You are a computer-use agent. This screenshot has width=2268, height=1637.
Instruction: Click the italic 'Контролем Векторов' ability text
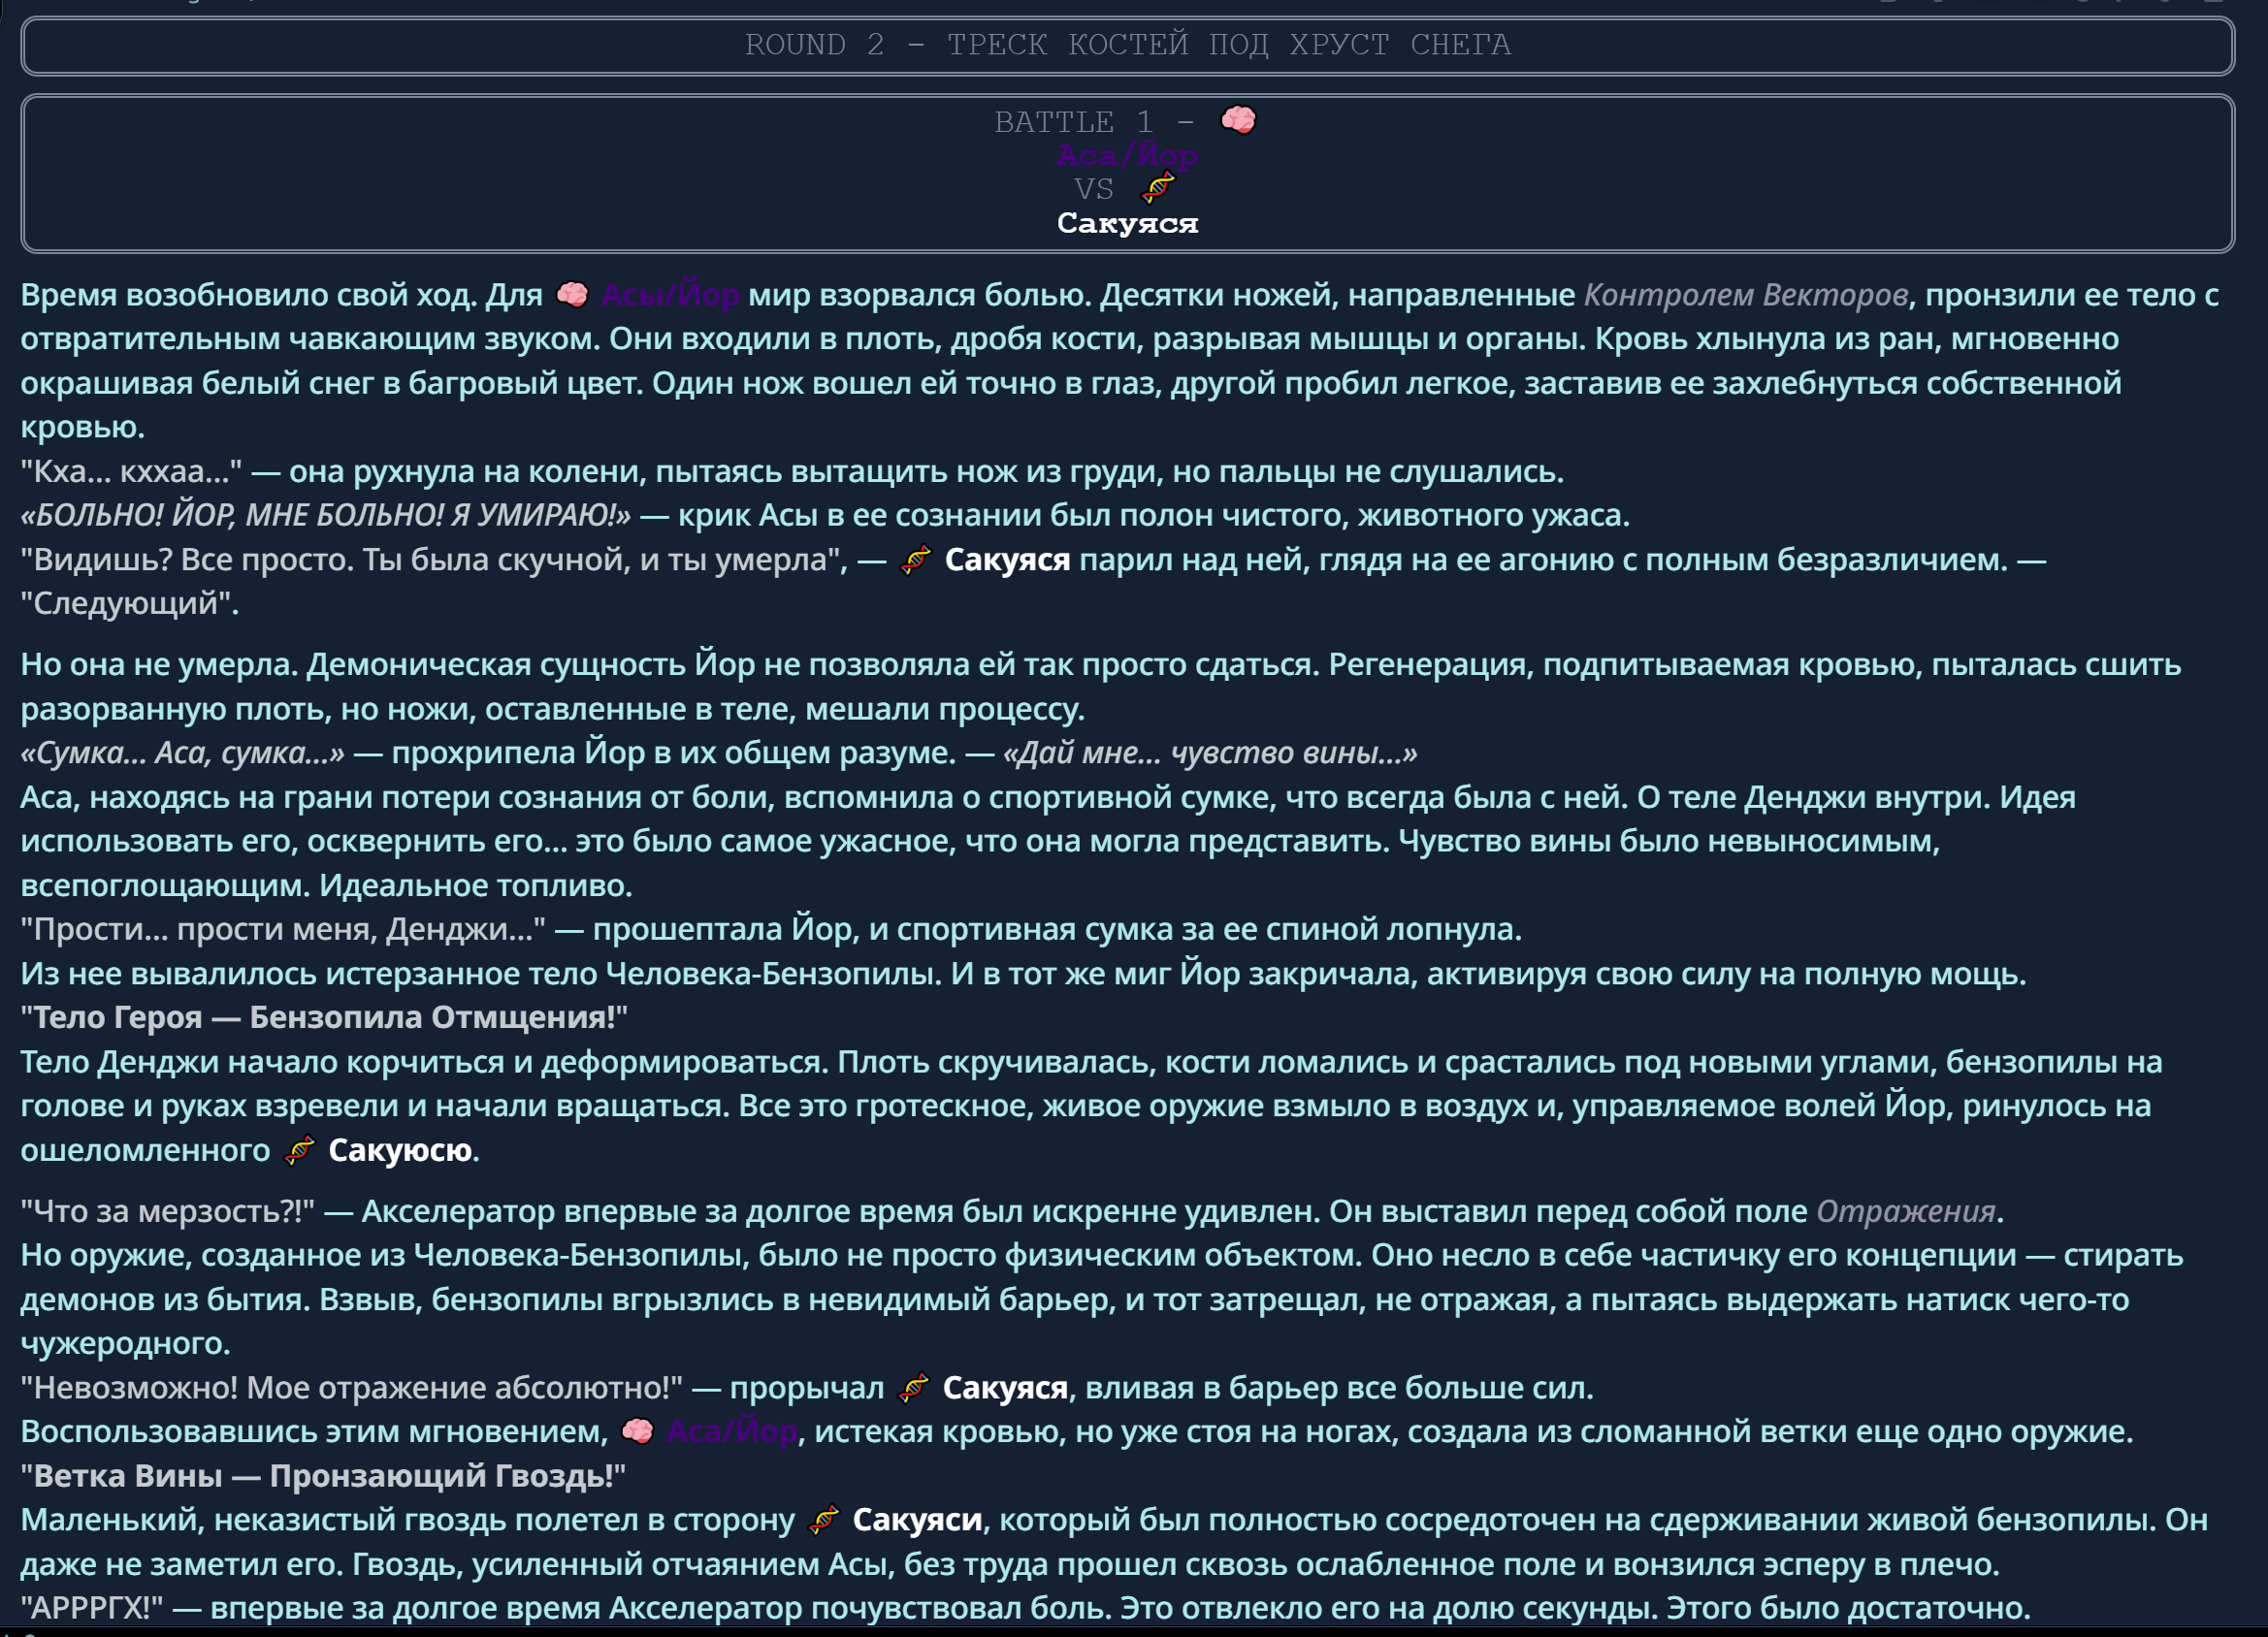pyautogui.click(x=1745, y=295)
